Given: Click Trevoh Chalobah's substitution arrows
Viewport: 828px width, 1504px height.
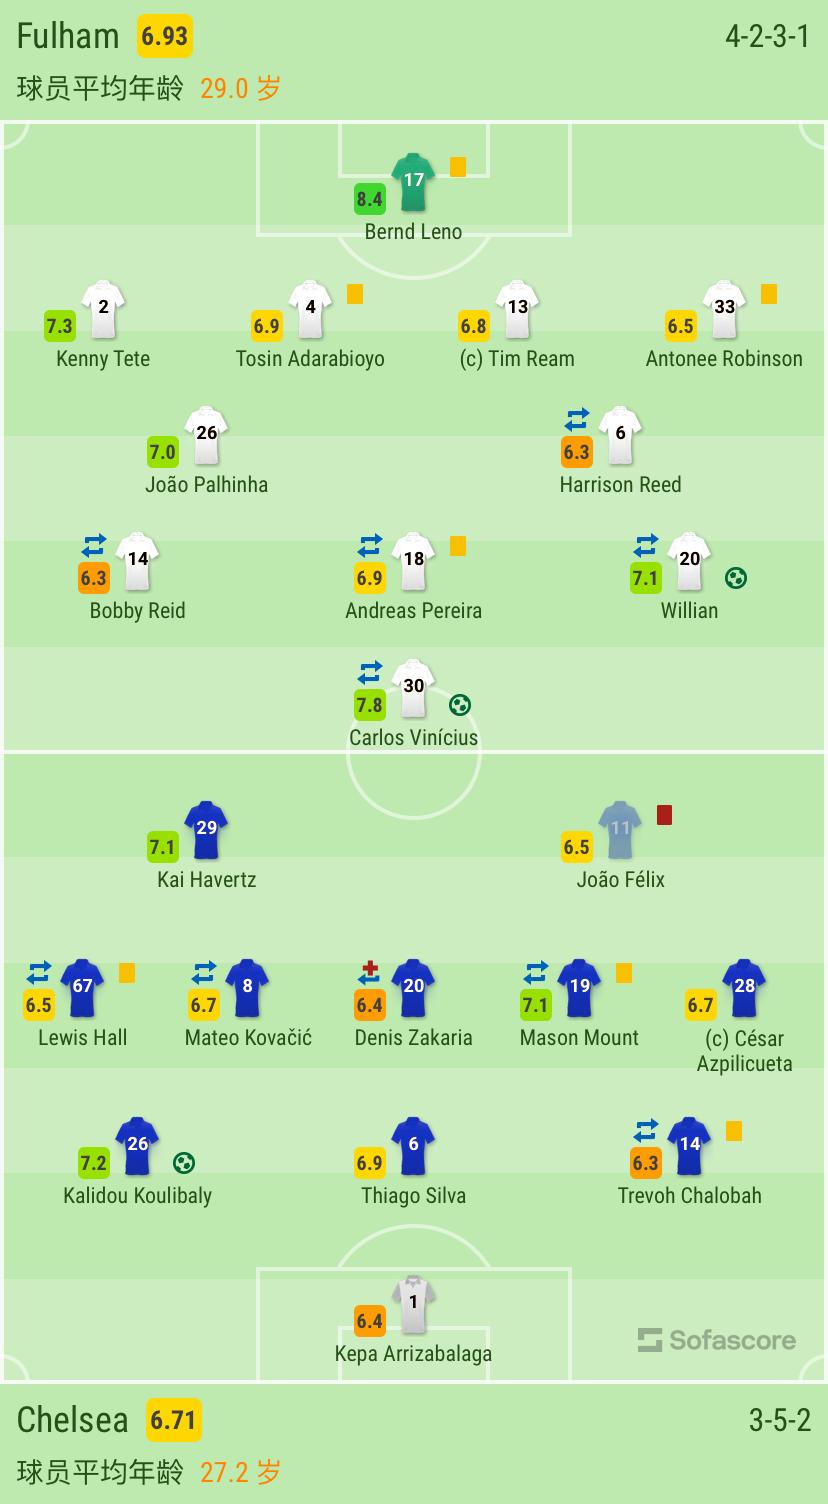Looking at the screenshot, I should point(646,1130).
